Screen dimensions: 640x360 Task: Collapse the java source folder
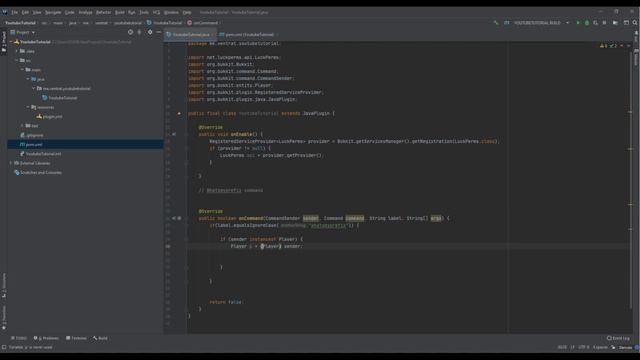28,79
